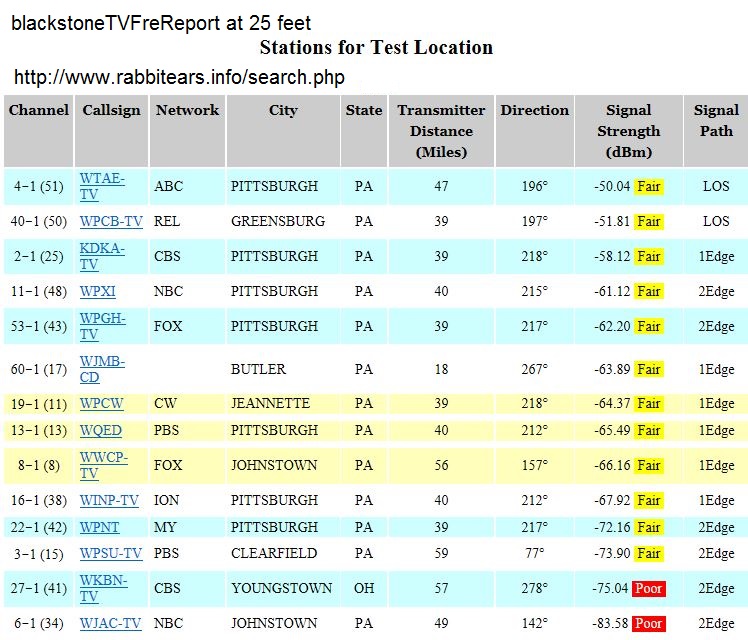Click the Signal Strength (dBm) column header
This screenshot has height=640, width=748.
(x=628, y=131)
